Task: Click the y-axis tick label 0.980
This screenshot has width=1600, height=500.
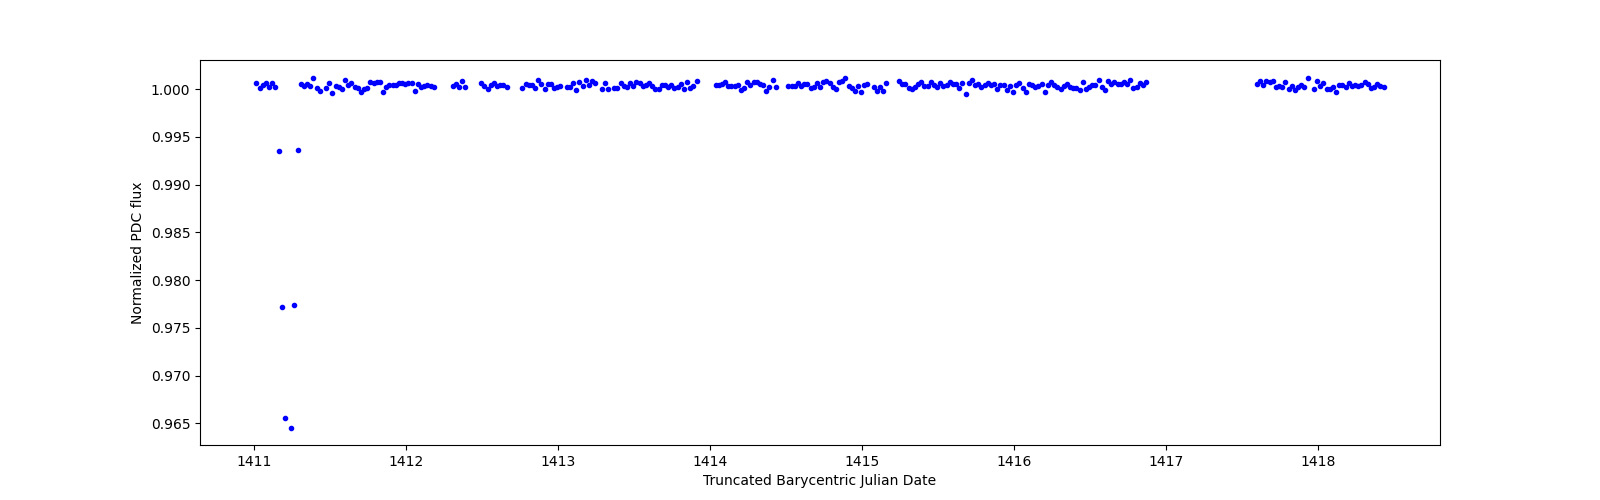Action: [172, 281]
